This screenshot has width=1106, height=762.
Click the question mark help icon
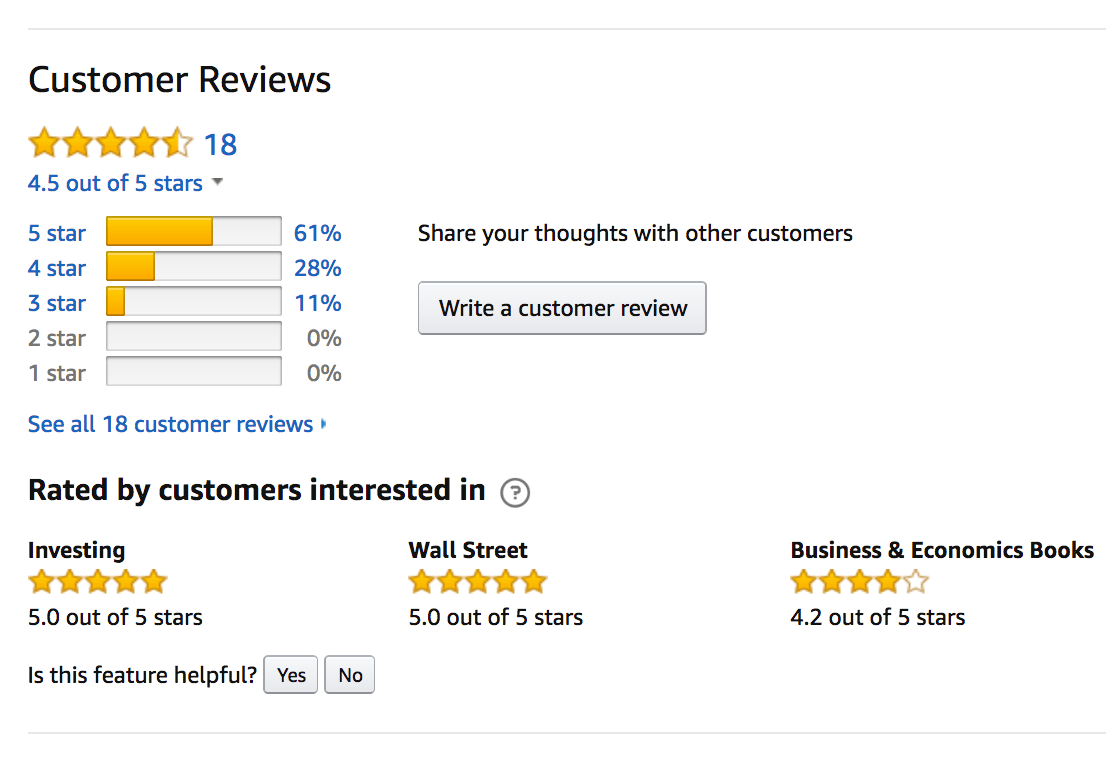click(x=515, y=492)
